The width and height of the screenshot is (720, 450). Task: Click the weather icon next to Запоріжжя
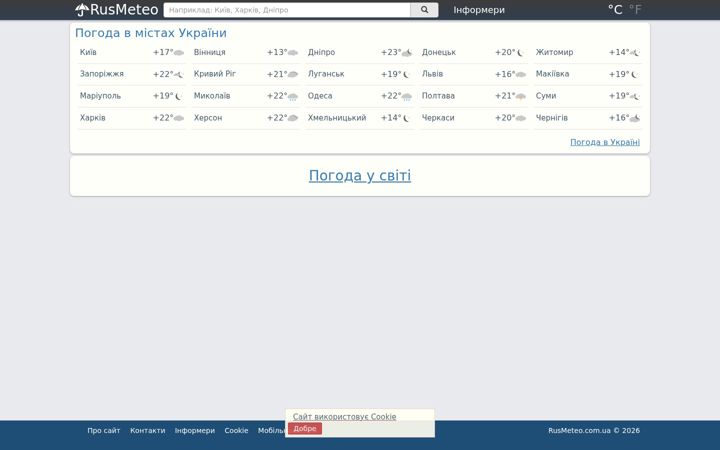179,74
